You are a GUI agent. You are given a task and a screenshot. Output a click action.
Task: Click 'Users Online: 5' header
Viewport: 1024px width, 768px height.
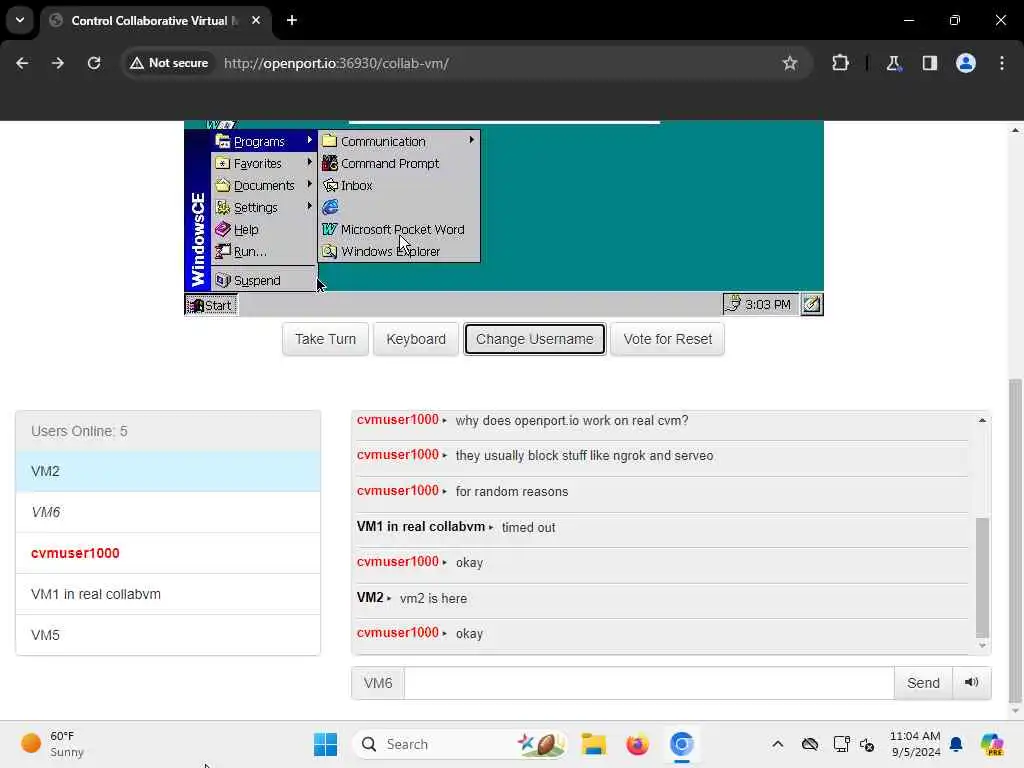coord(168,431)
